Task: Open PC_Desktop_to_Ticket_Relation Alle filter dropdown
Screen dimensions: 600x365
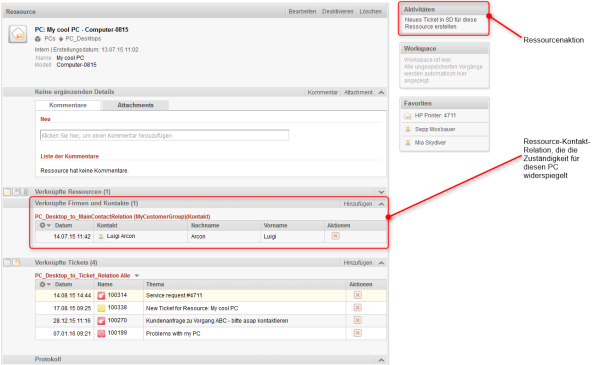Action: [137, 275]
